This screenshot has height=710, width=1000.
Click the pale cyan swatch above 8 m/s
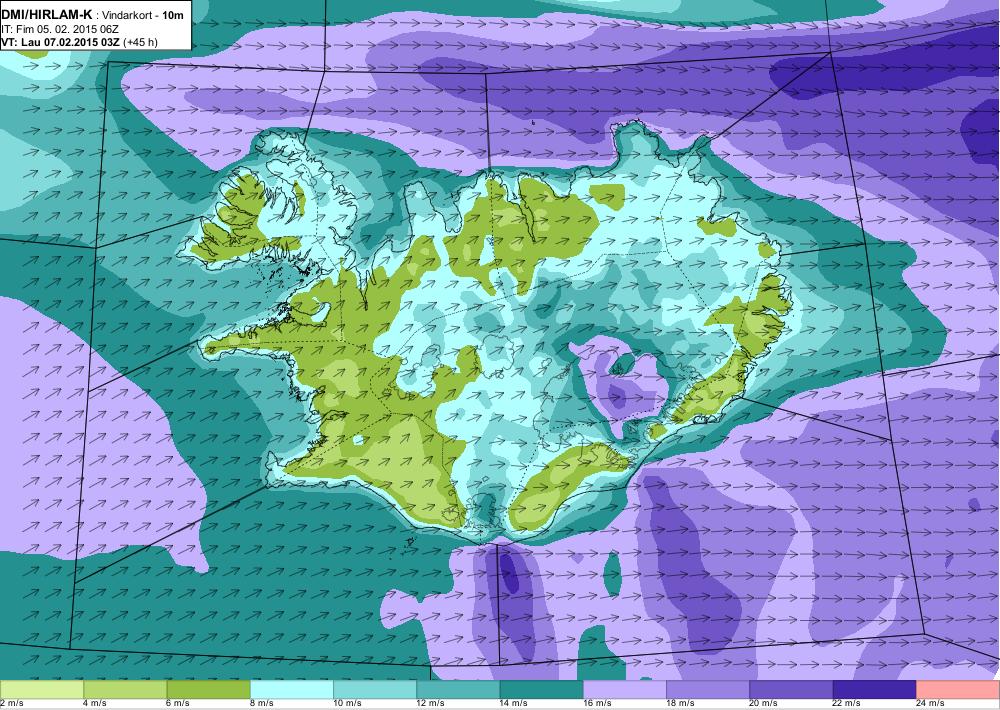pos(291,690)
